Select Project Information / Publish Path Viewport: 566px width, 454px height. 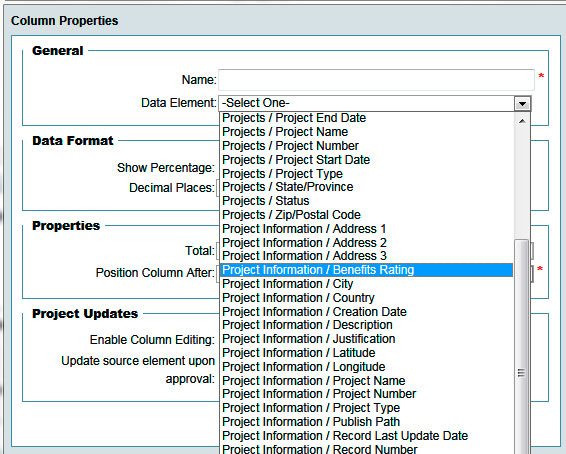tap(366, 422)
